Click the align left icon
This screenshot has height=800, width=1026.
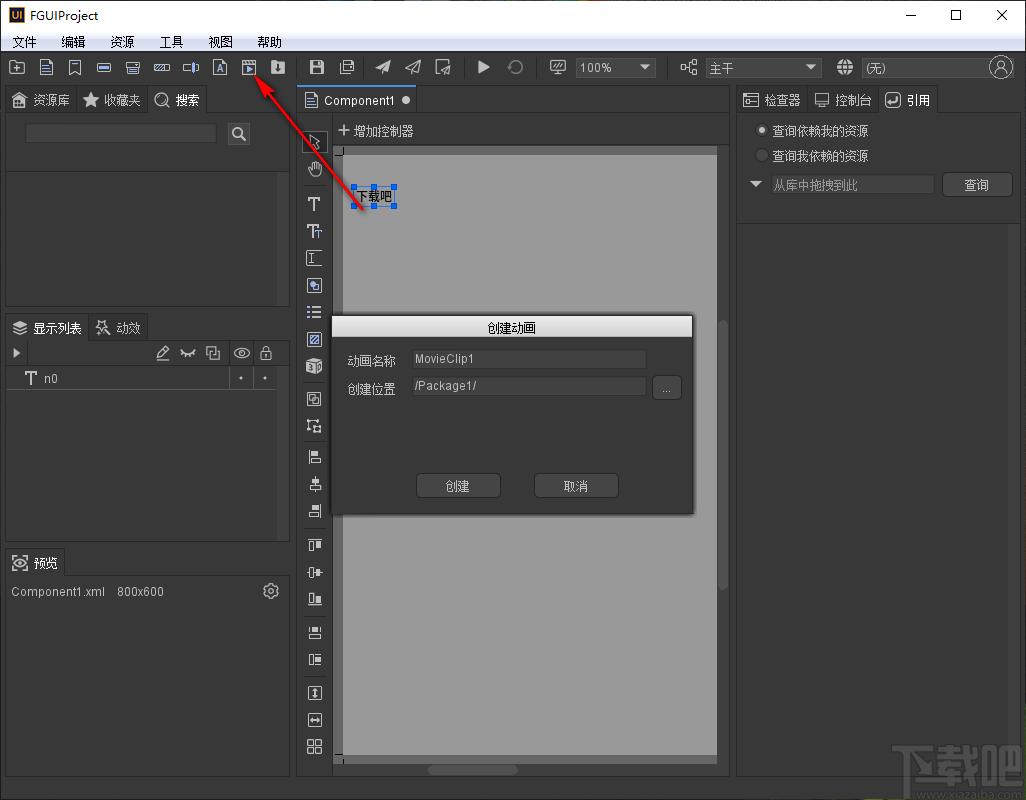pyautogui.click(x=315, y=457)
